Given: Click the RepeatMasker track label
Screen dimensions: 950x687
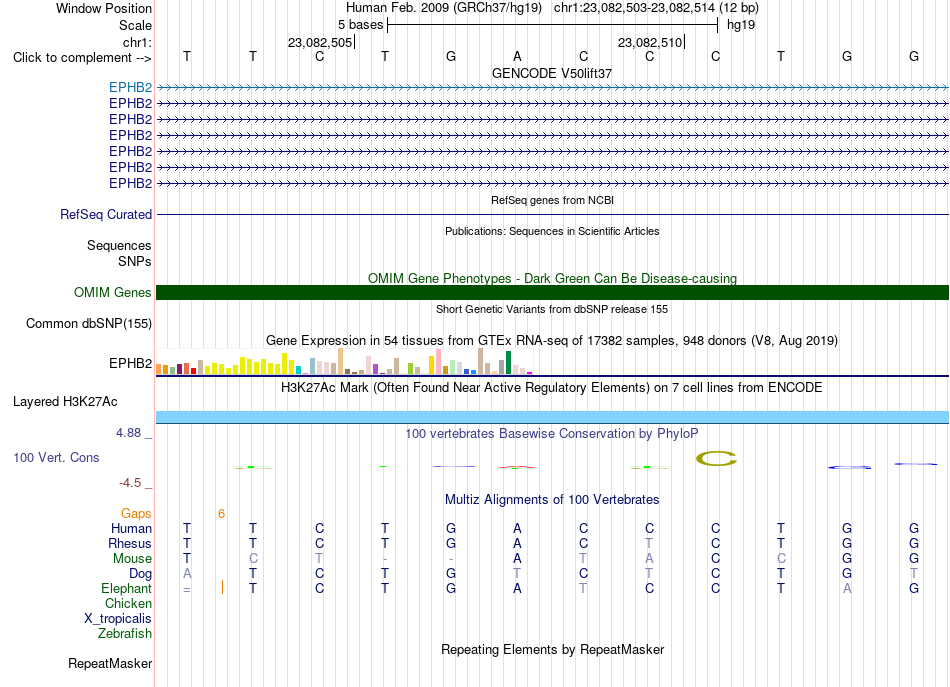Looking at the screenshot, I should pos(110,664).
